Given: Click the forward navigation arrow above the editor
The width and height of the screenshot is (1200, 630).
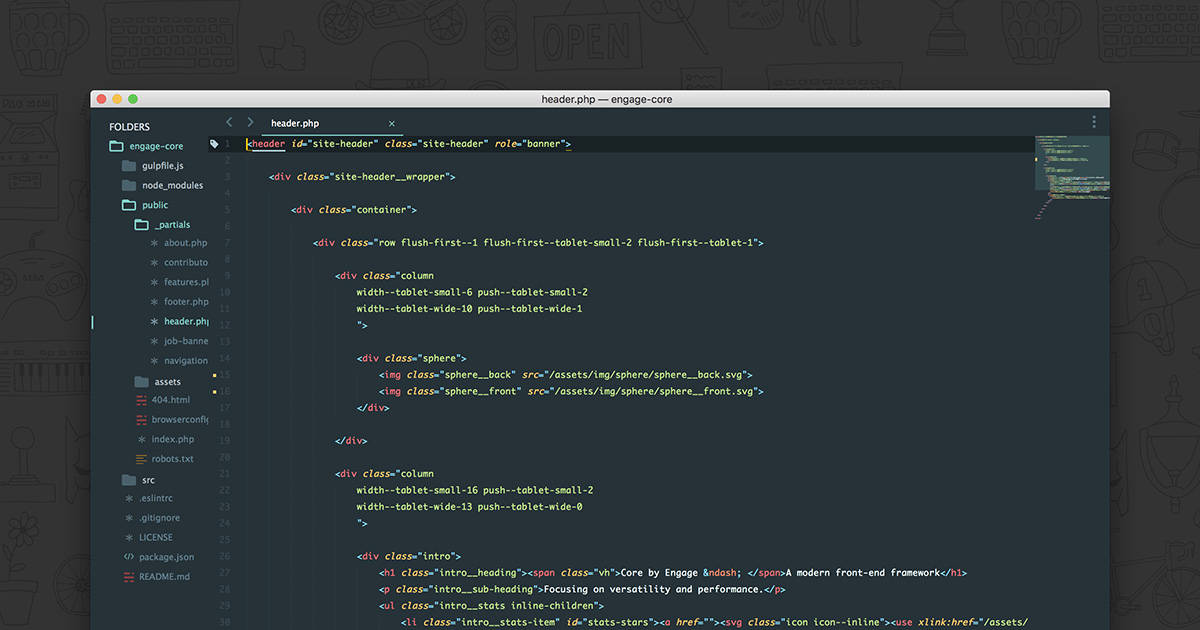Looking at the screenshot, I should tap(249, 121).
